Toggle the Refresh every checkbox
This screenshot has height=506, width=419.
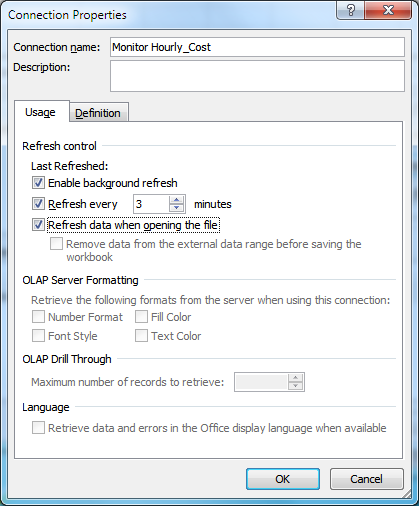click(38, 204)
